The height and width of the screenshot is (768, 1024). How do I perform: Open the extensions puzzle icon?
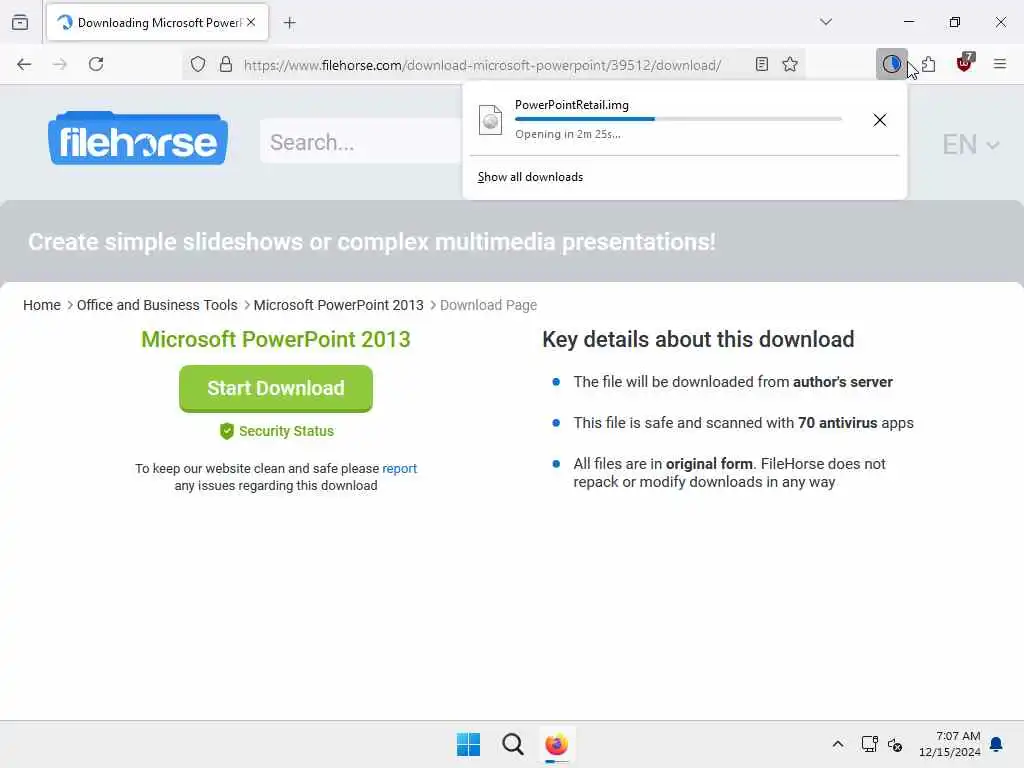(929, 64)
